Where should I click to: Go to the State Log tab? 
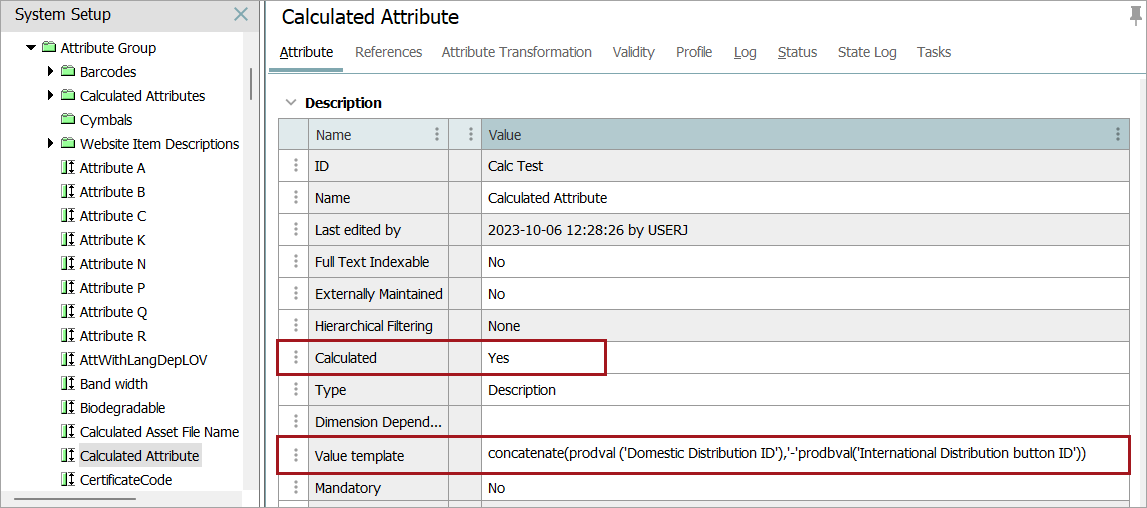point(866,52)
